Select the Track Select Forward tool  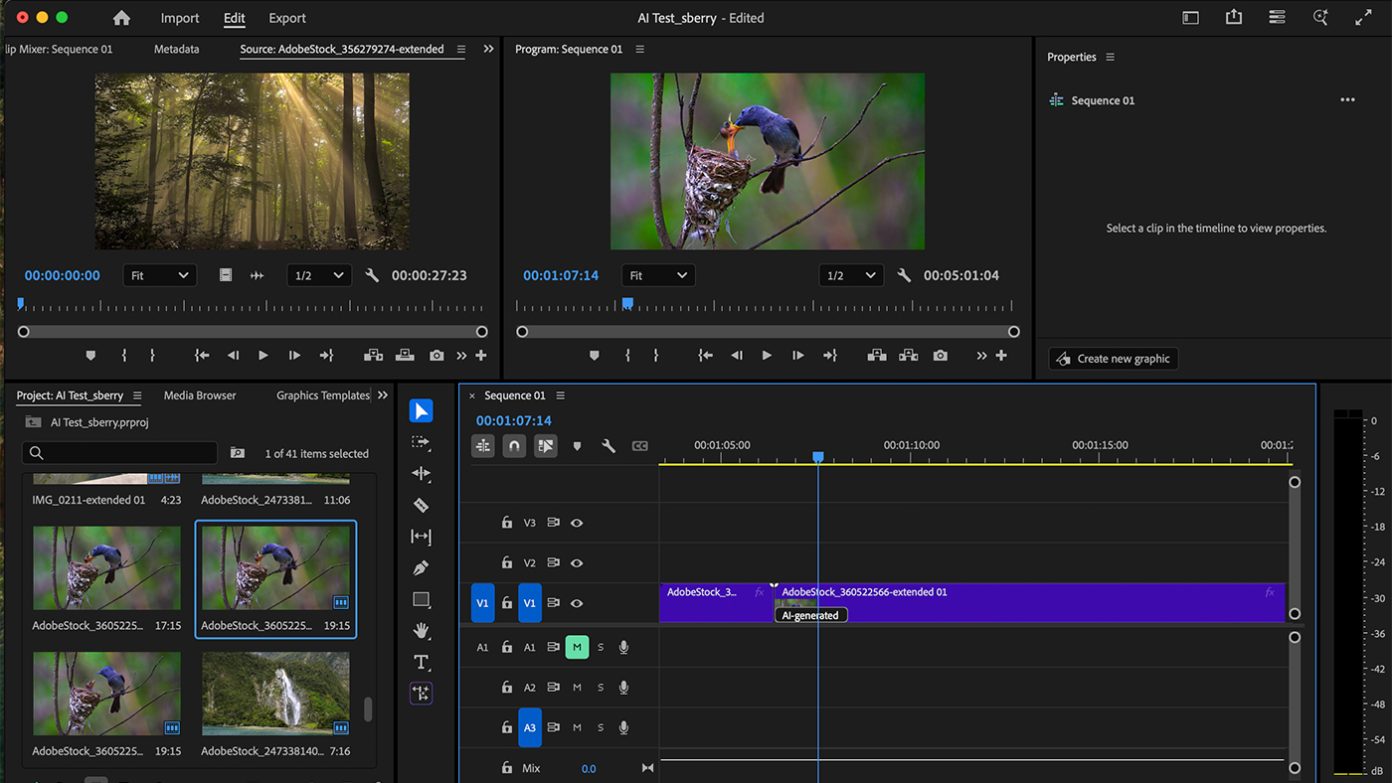(x=420, y=443)
